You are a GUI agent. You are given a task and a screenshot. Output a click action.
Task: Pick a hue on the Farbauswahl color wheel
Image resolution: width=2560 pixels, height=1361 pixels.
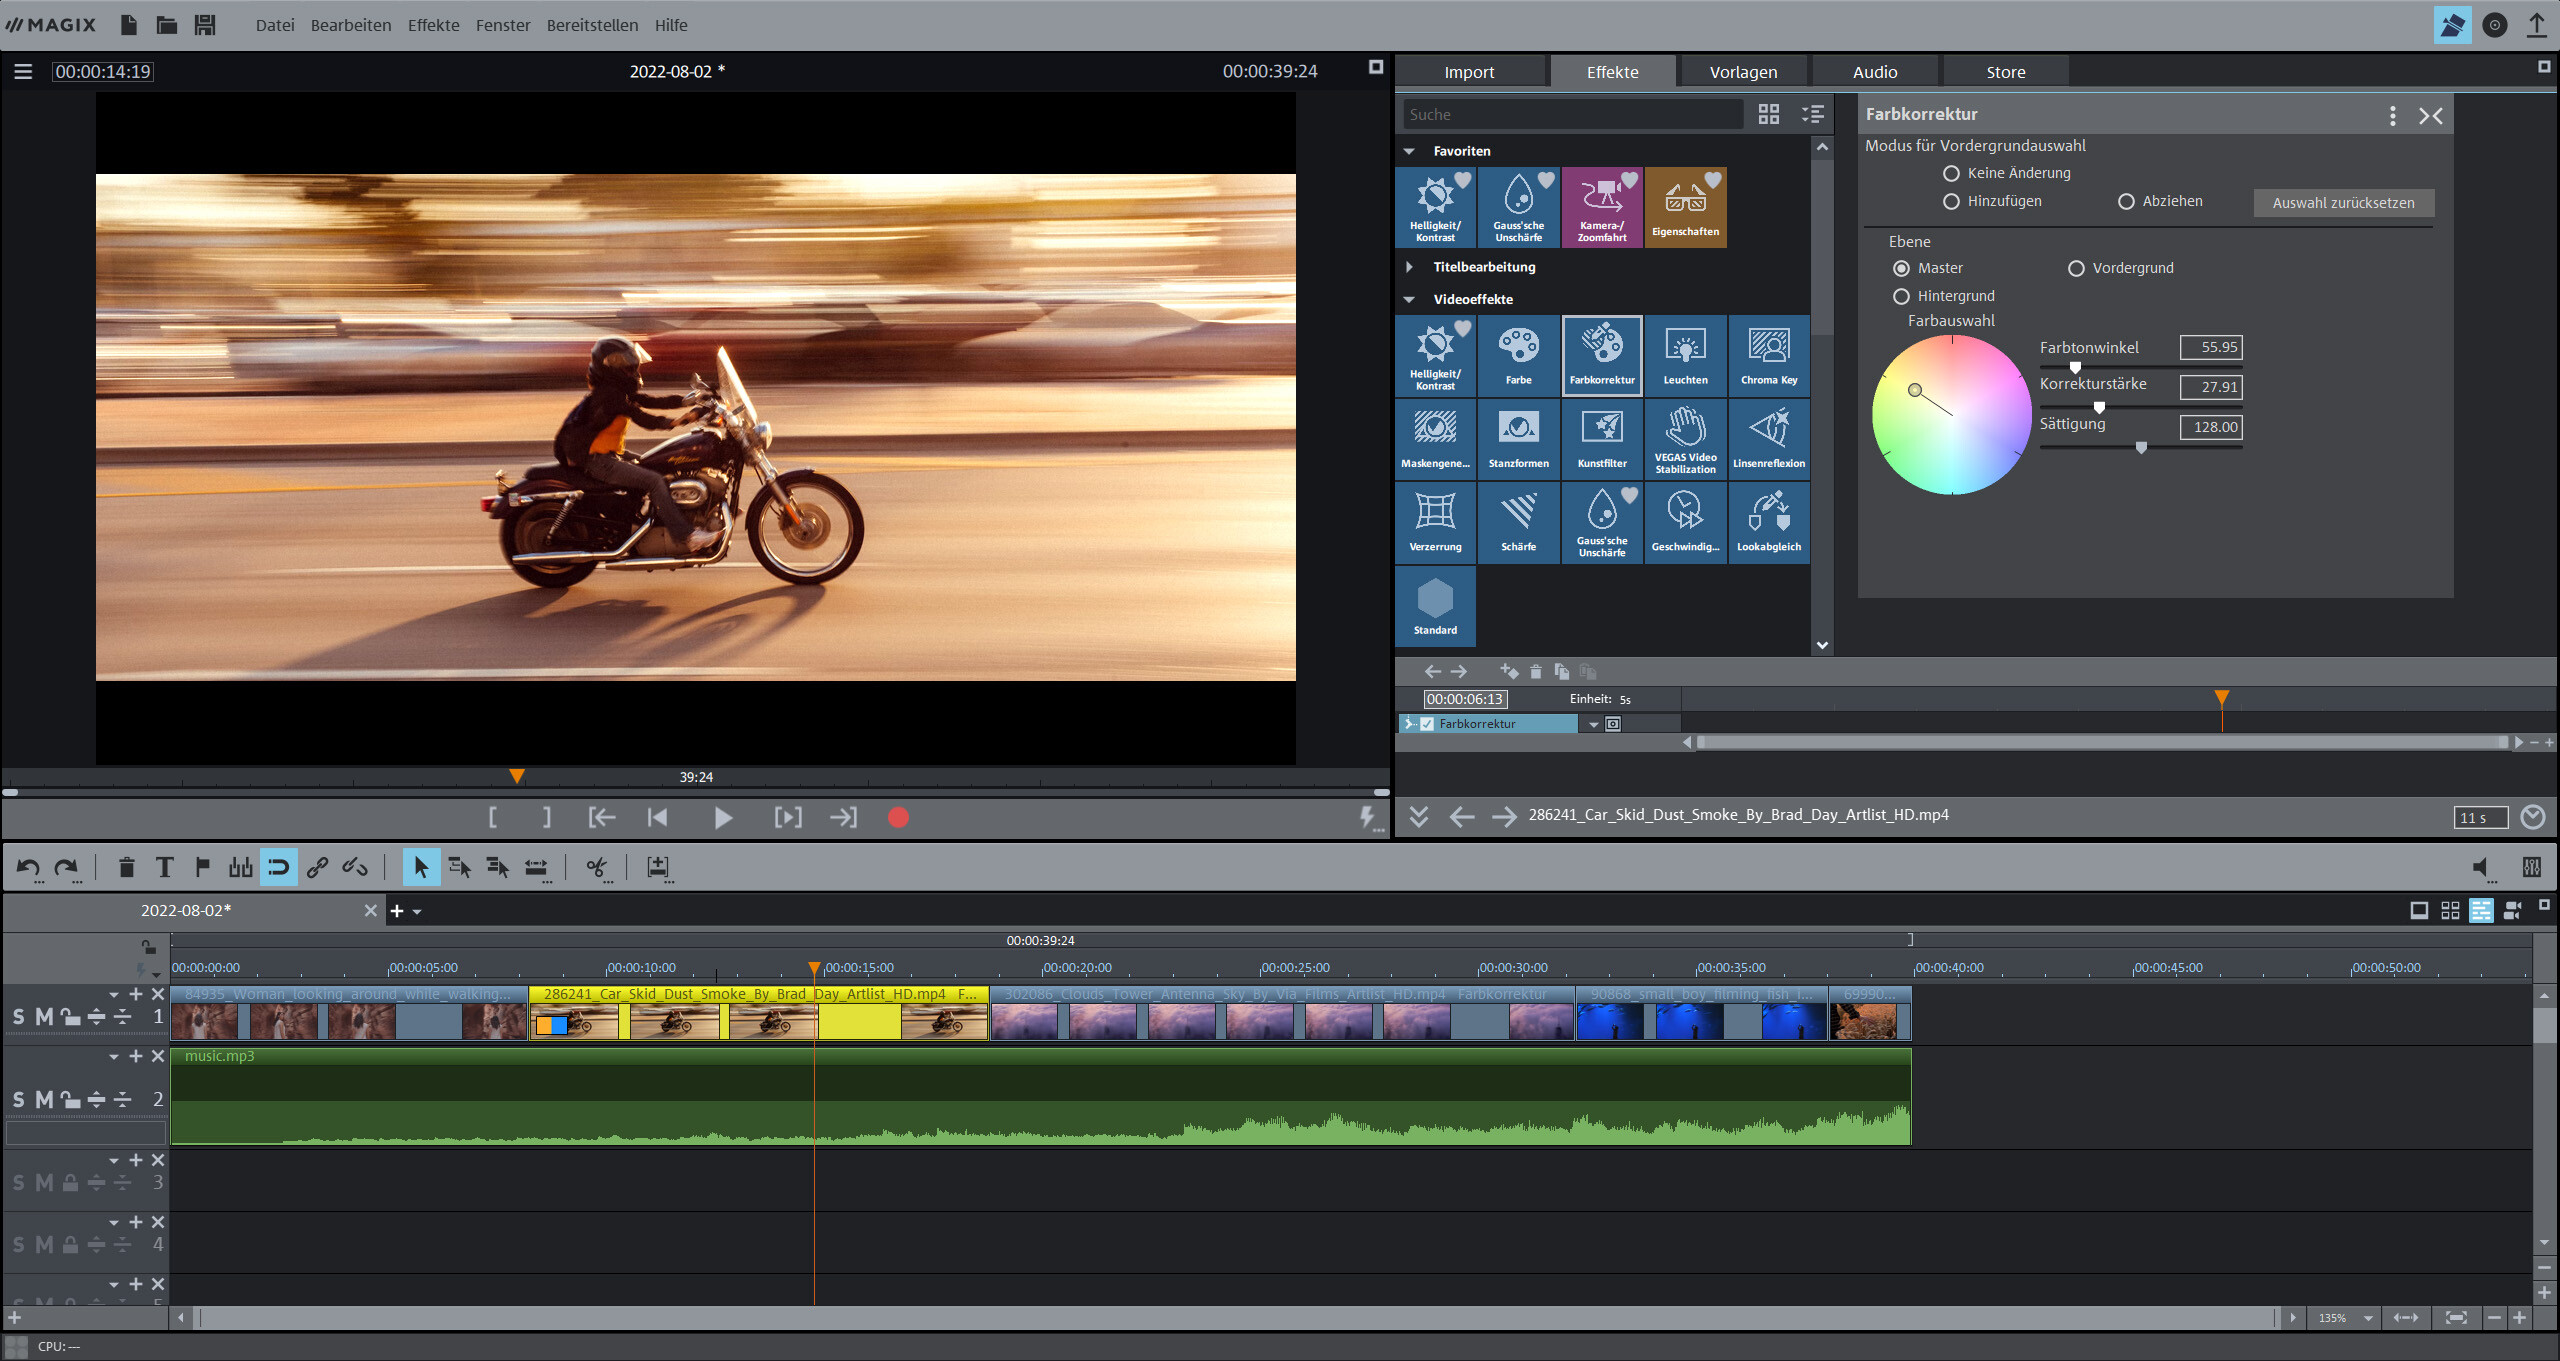[1951, 413]
